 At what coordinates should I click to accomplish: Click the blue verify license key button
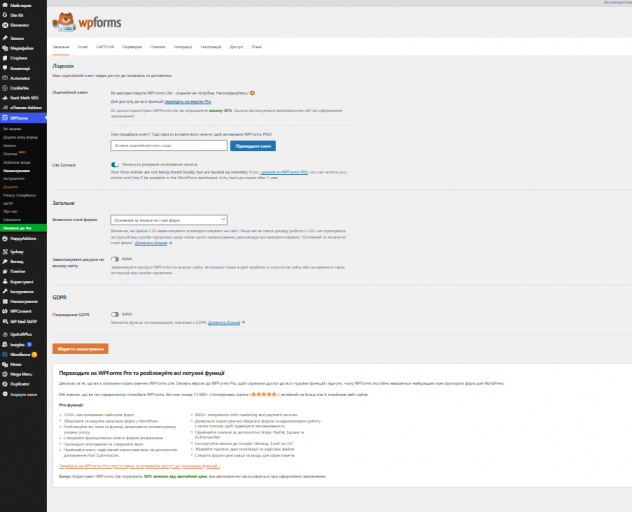[253, 146]
